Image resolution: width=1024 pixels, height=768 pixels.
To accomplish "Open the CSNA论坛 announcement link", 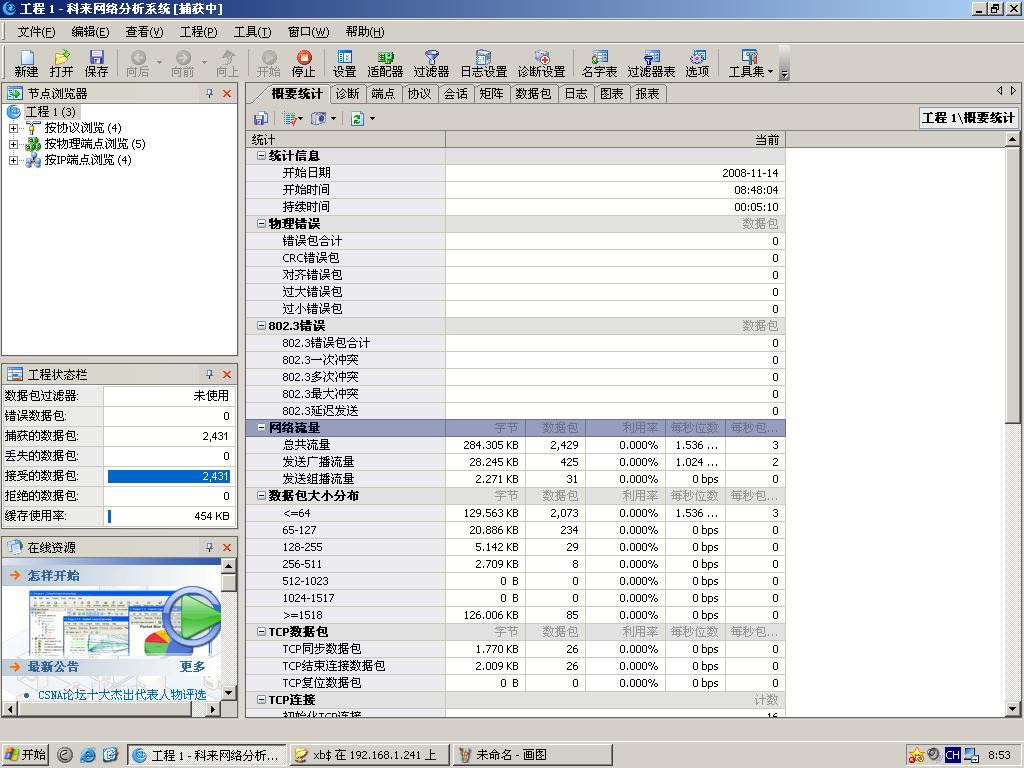I will coord(122,694).
